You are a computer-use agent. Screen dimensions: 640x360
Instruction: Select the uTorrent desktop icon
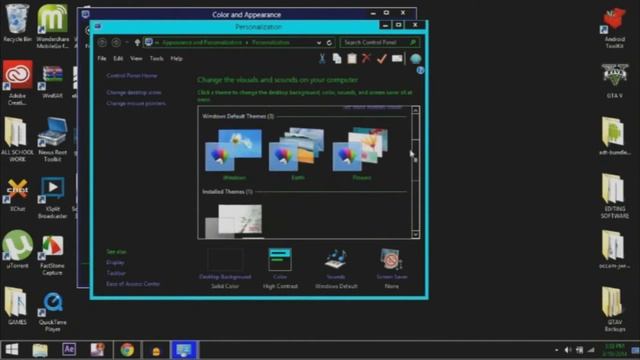[17, 249]
